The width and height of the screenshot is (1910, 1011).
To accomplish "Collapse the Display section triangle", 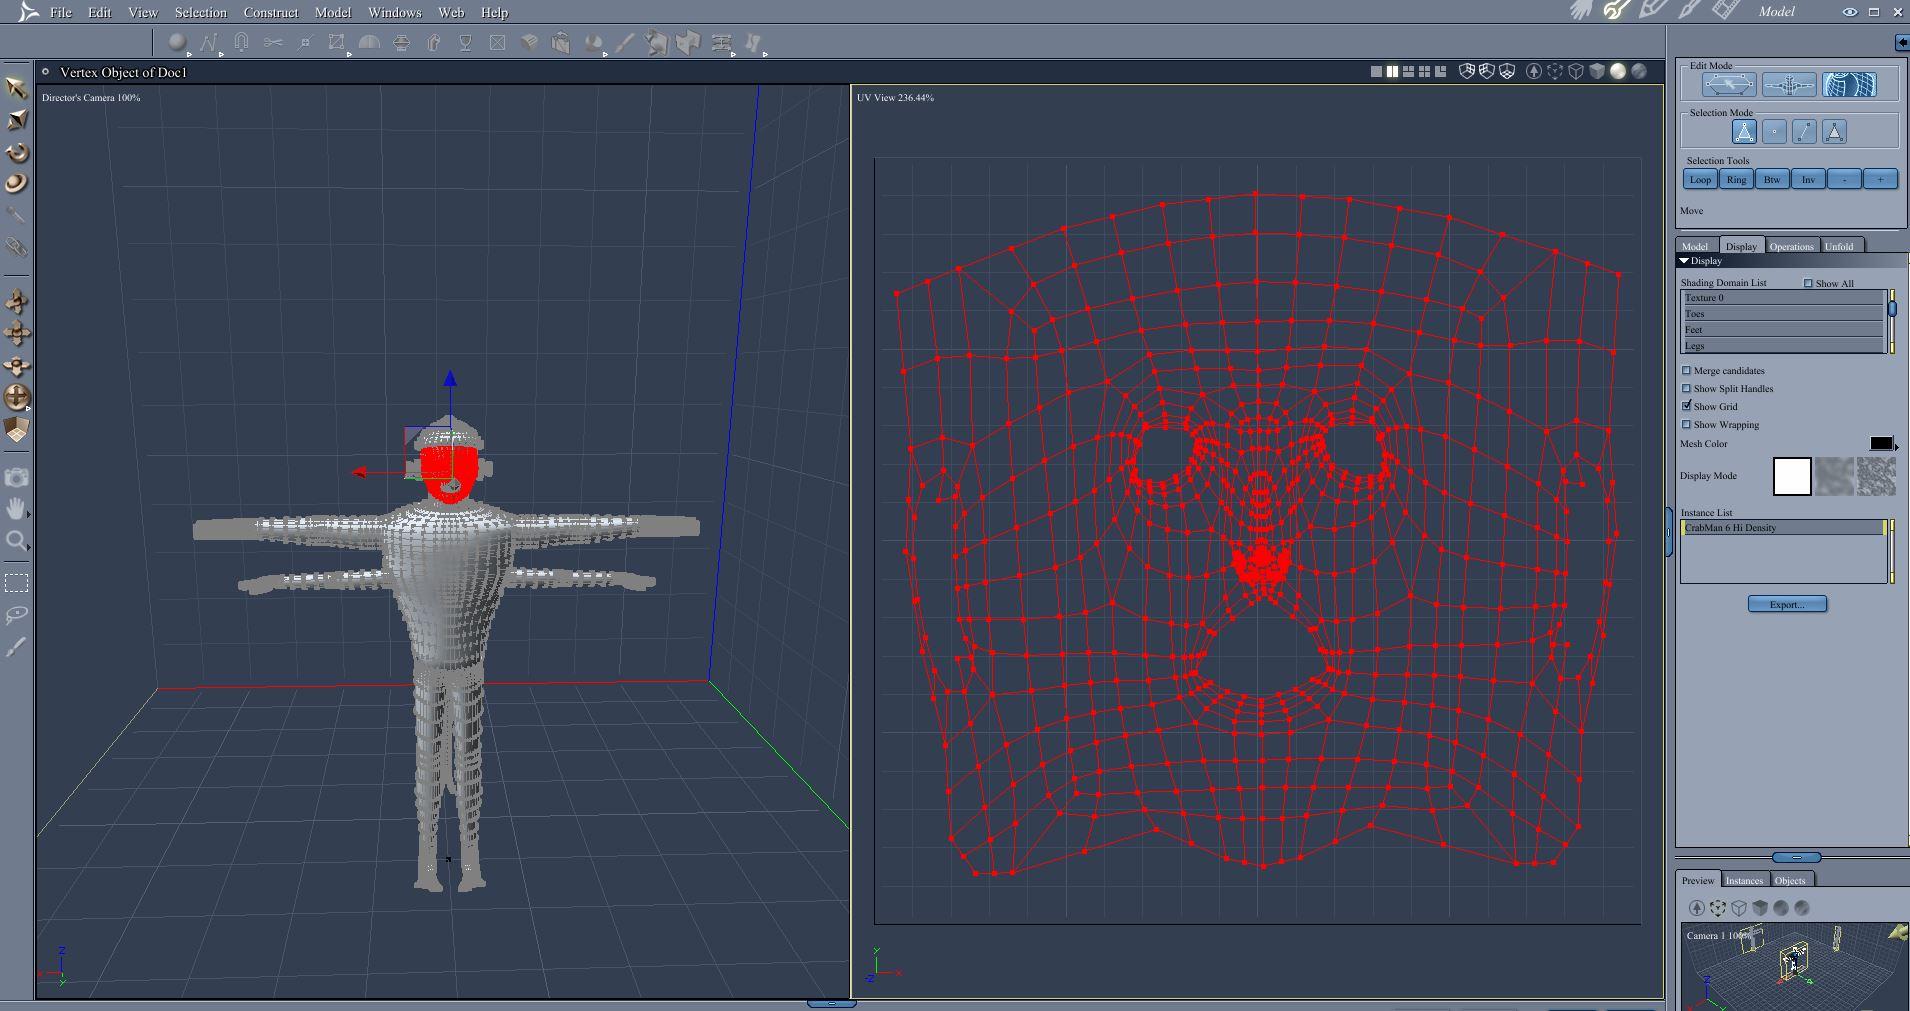I will [x=1684, y=261].
